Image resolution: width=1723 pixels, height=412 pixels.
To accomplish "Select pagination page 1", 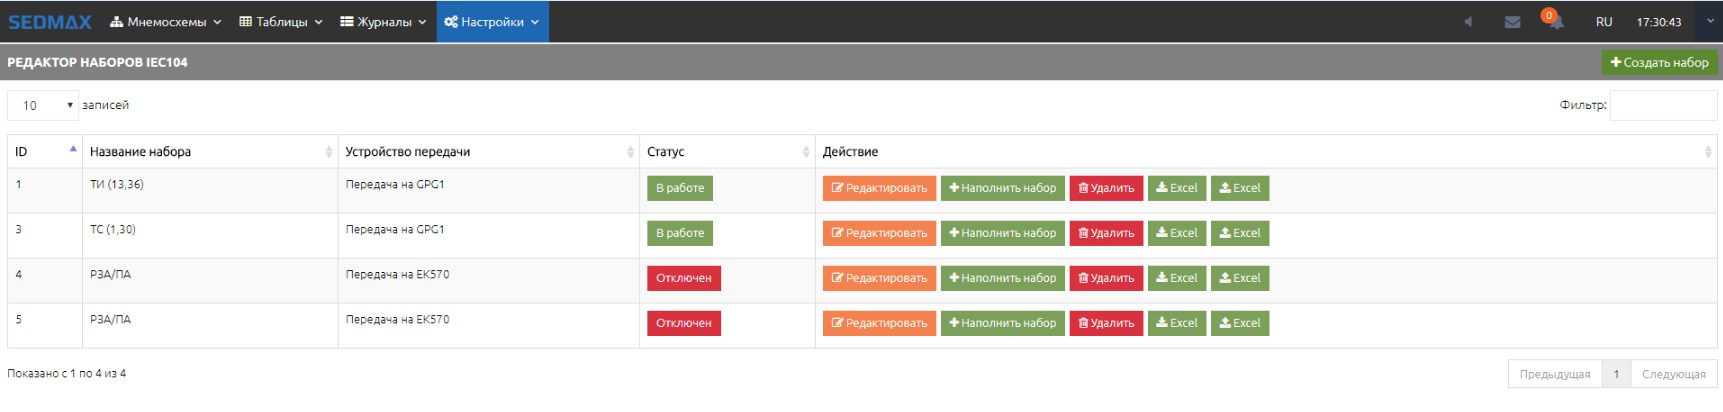I will coord(1616,374).
